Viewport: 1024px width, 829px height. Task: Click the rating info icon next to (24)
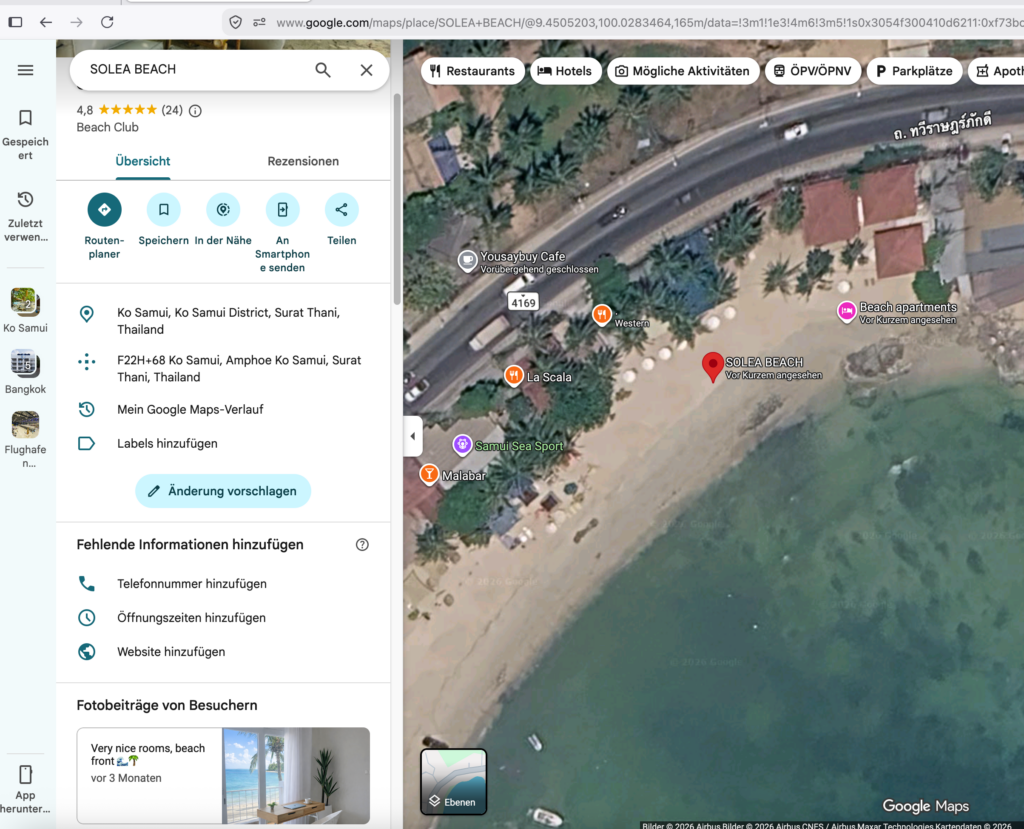(195, 110)
